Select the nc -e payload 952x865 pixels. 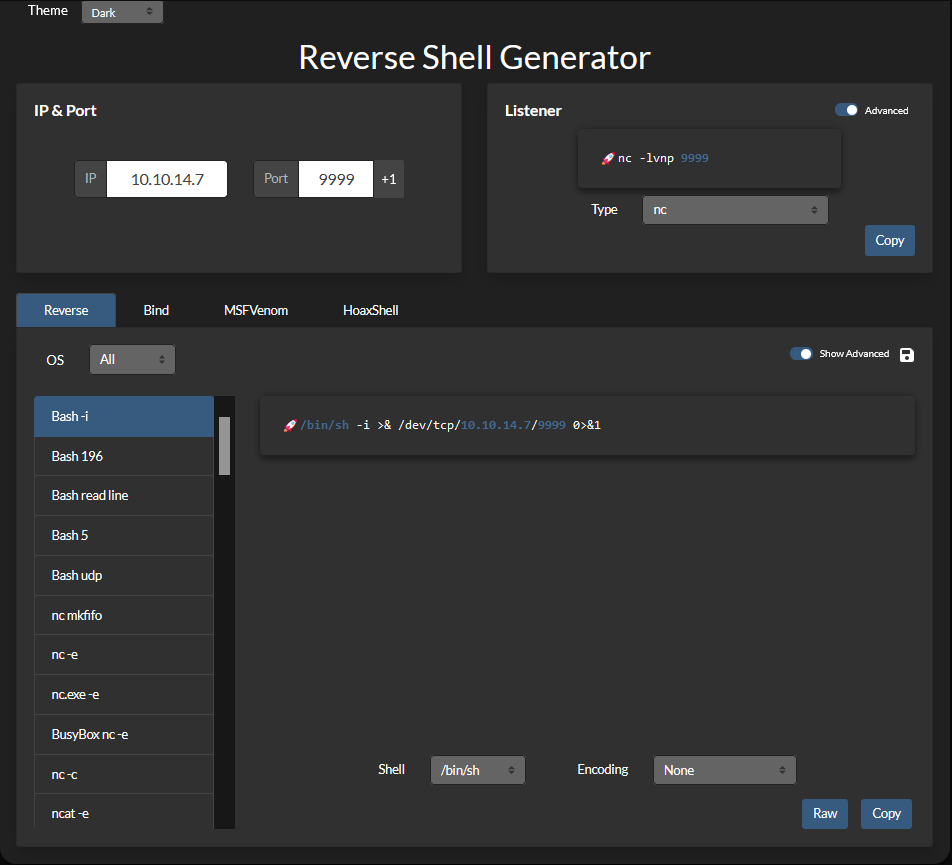point(124,655)
